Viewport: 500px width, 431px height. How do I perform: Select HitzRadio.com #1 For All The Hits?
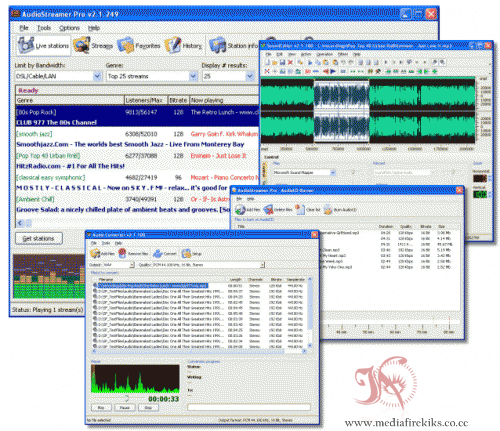click(x=137, y=161)
